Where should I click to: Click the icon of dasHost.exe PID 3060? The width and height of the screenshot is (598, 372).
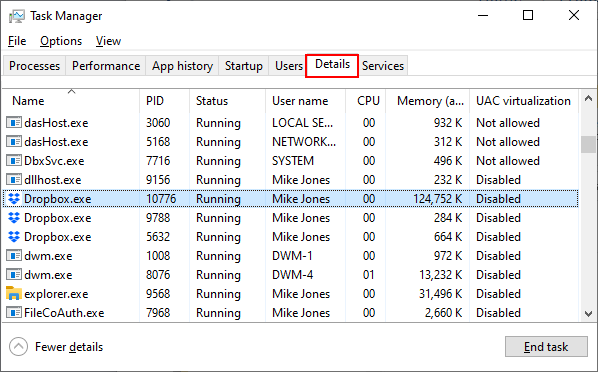click(x=14, y=123)
